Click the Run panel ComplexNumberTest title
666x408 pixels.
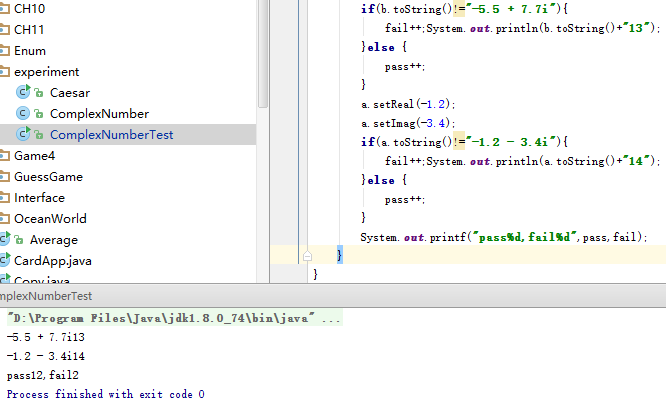pos(46,296)
